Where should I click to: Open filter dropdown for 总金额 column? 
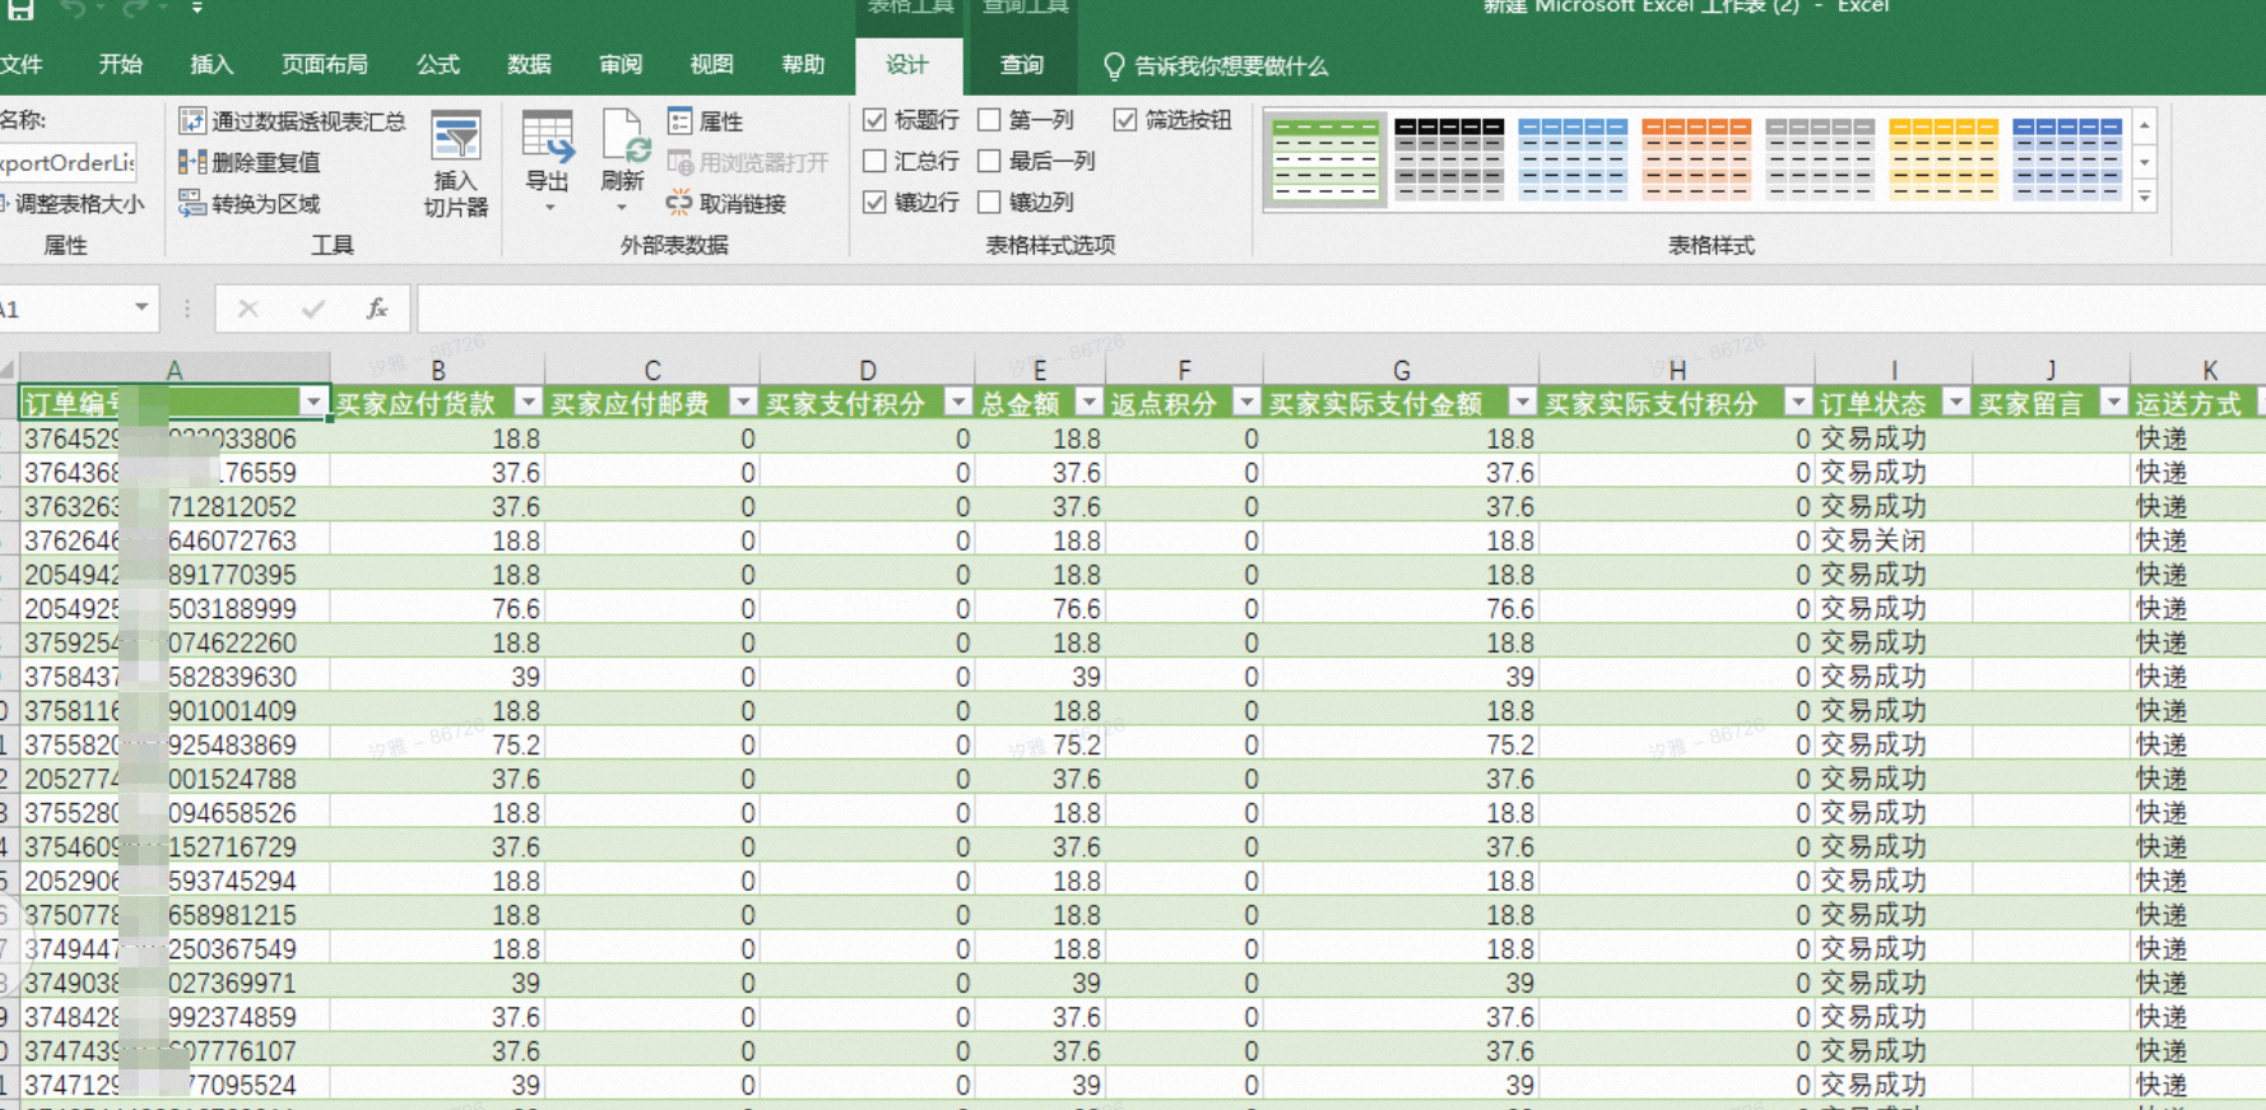1089,402
